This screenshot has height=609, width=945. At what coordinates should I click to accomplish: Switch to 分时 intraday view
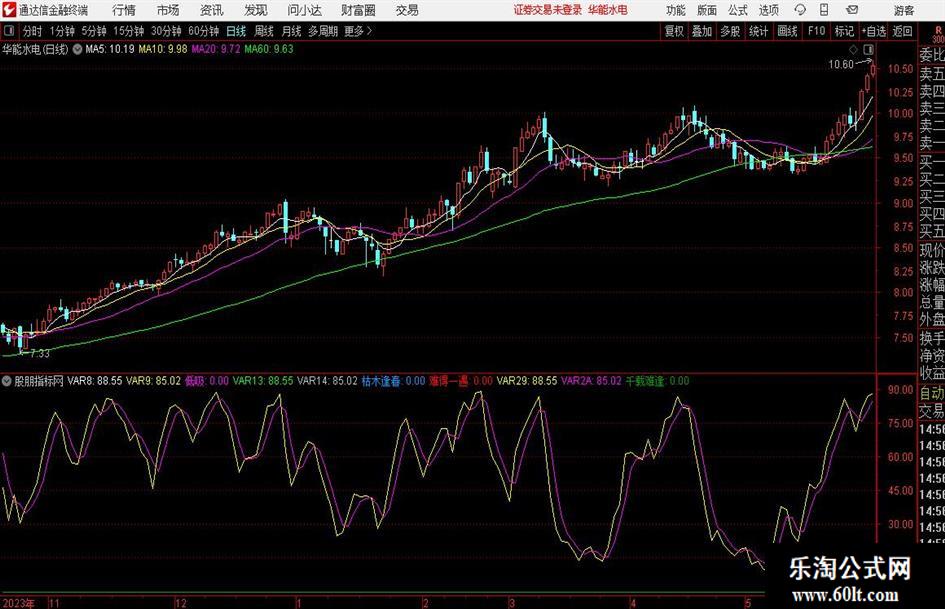point(33,31)
